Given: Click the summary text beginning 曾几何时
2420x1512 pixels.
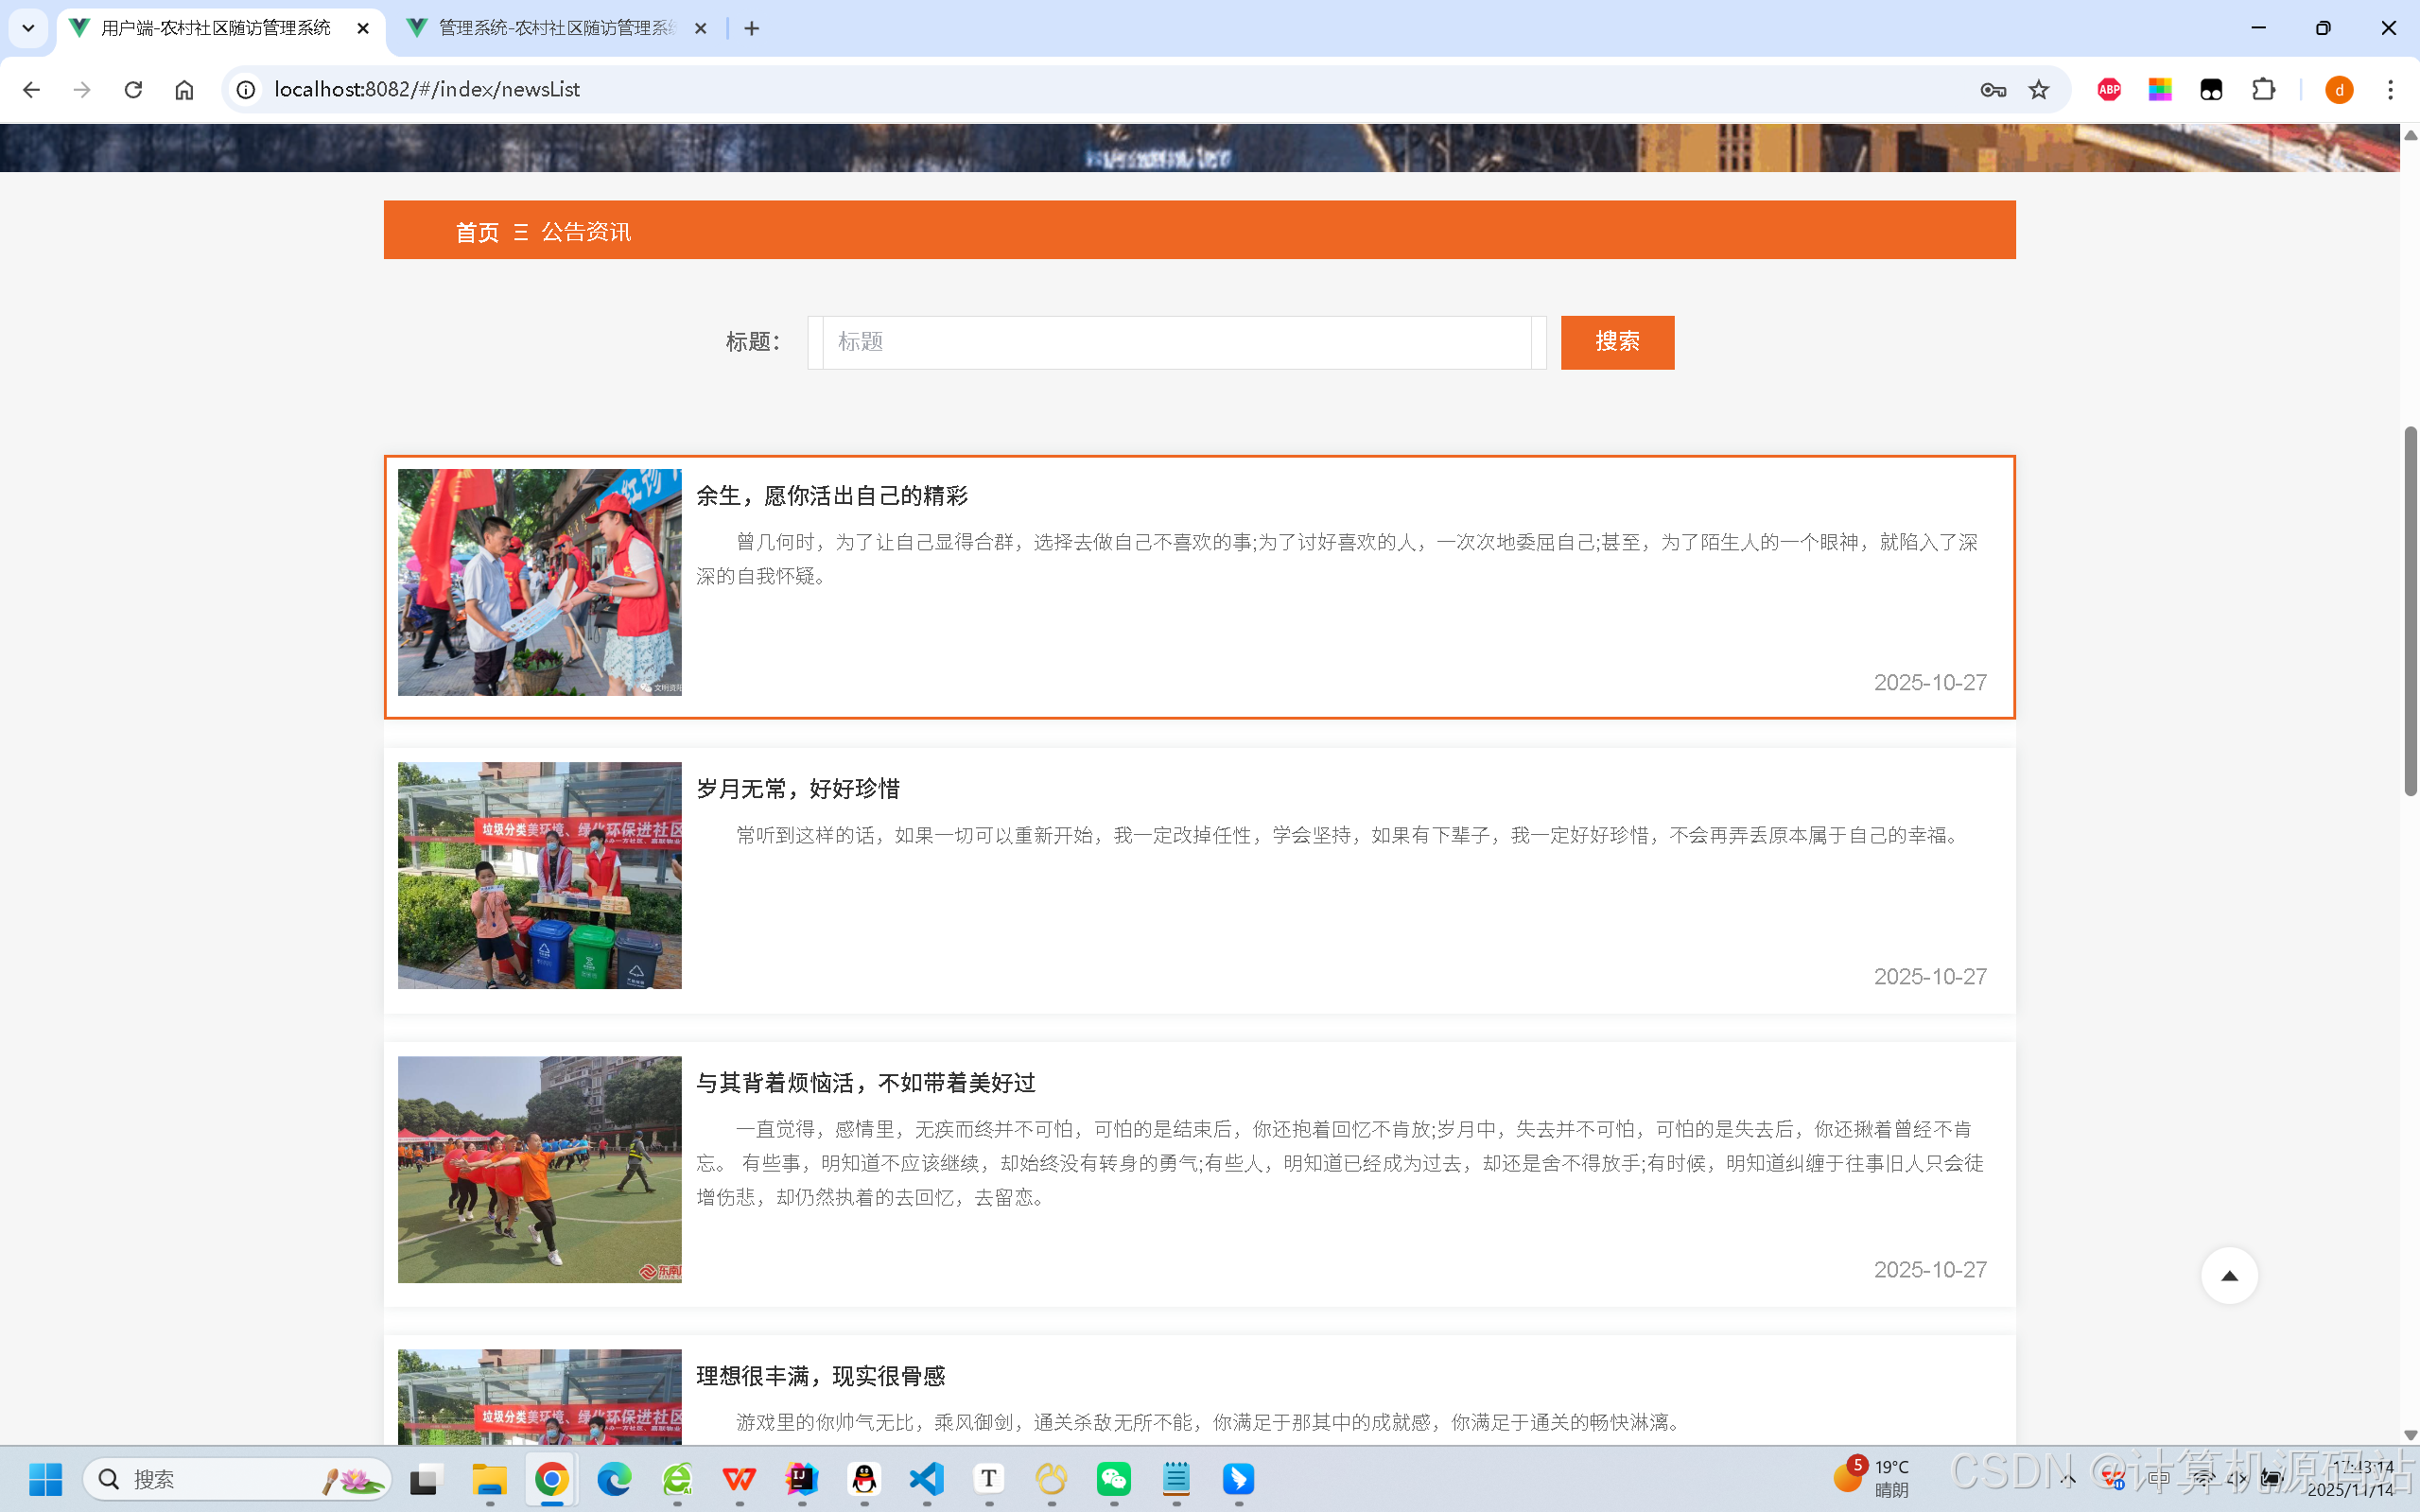Looking at the screenshot, I should point(1337,559).
